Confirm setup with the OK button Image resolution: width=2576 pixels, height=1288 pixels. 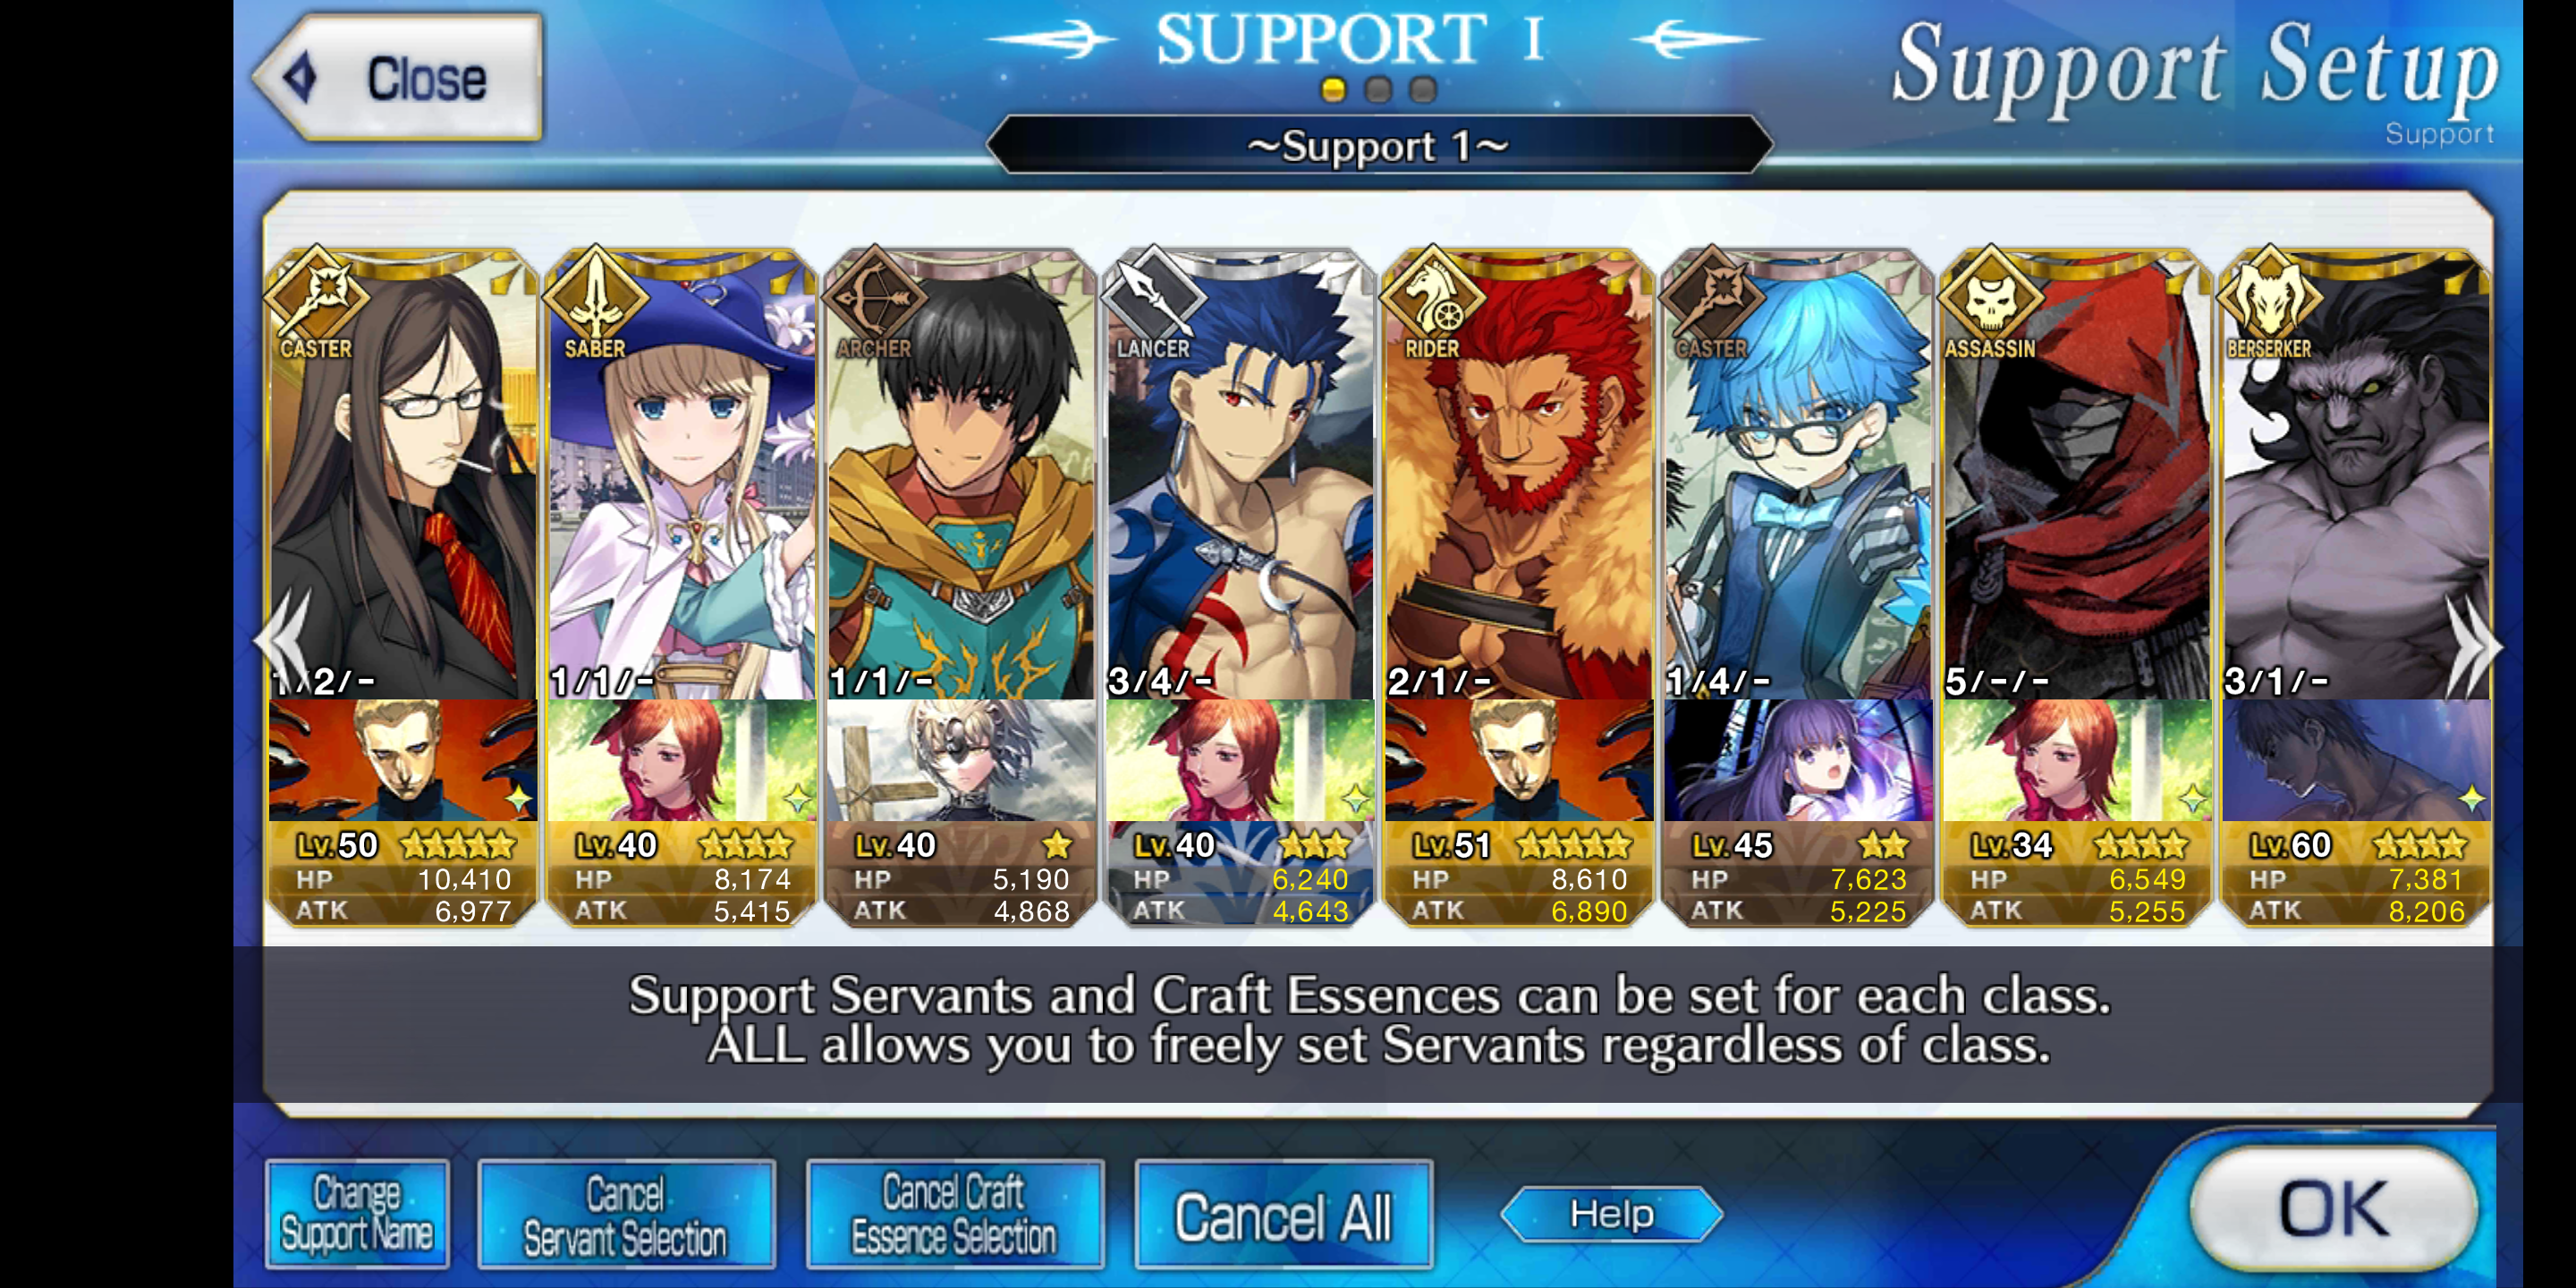point(2334,1208)
